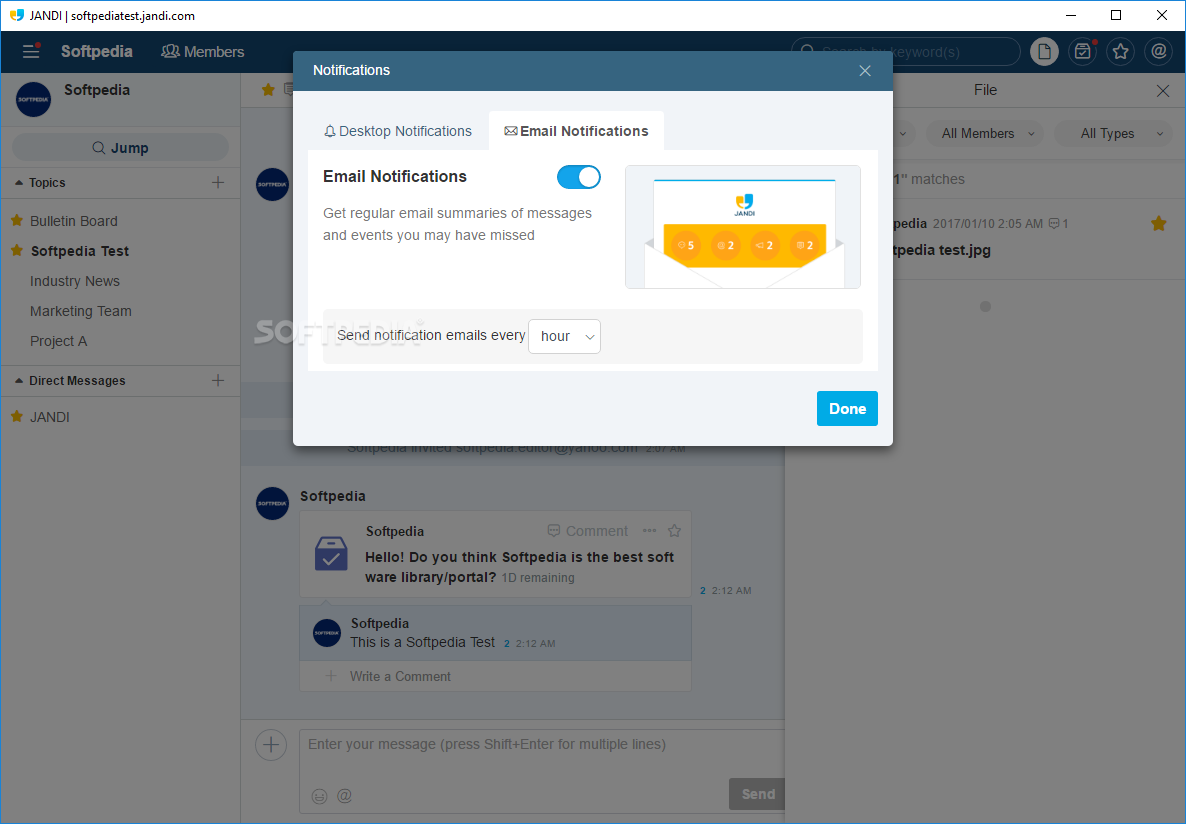Image resolution: width=1186 pixels, height=824 pixels.
Task: Click avatar beside 'This is a Softpedia Test'
Action: pos(327,633)
